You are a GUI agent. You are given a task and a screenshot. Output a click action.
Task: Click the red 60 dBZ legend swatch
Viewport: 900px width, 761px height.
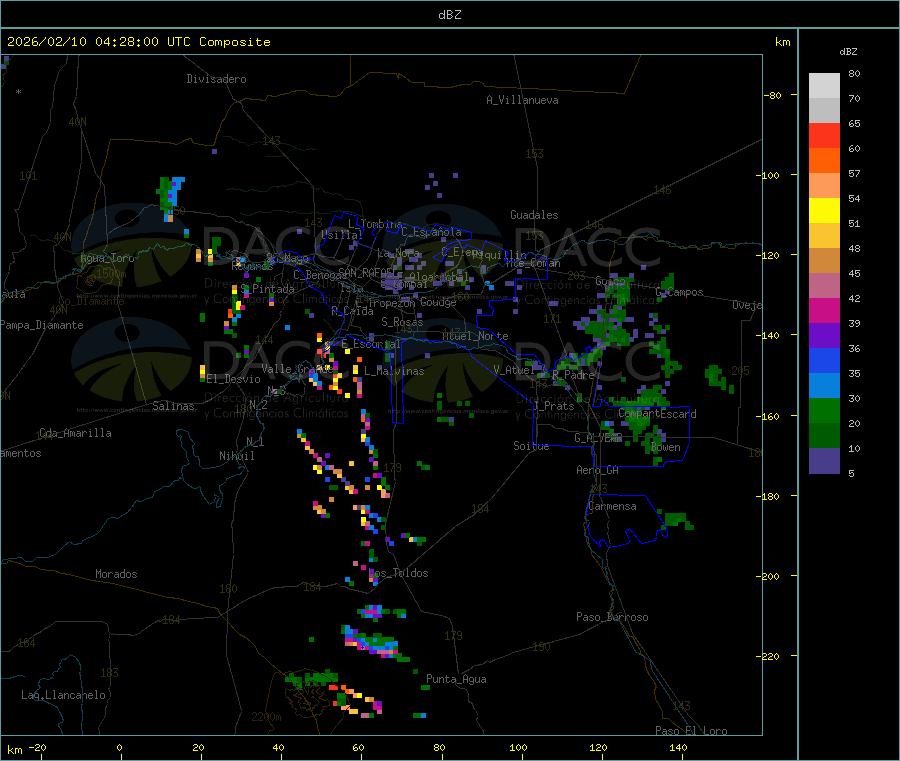(824, 135)
